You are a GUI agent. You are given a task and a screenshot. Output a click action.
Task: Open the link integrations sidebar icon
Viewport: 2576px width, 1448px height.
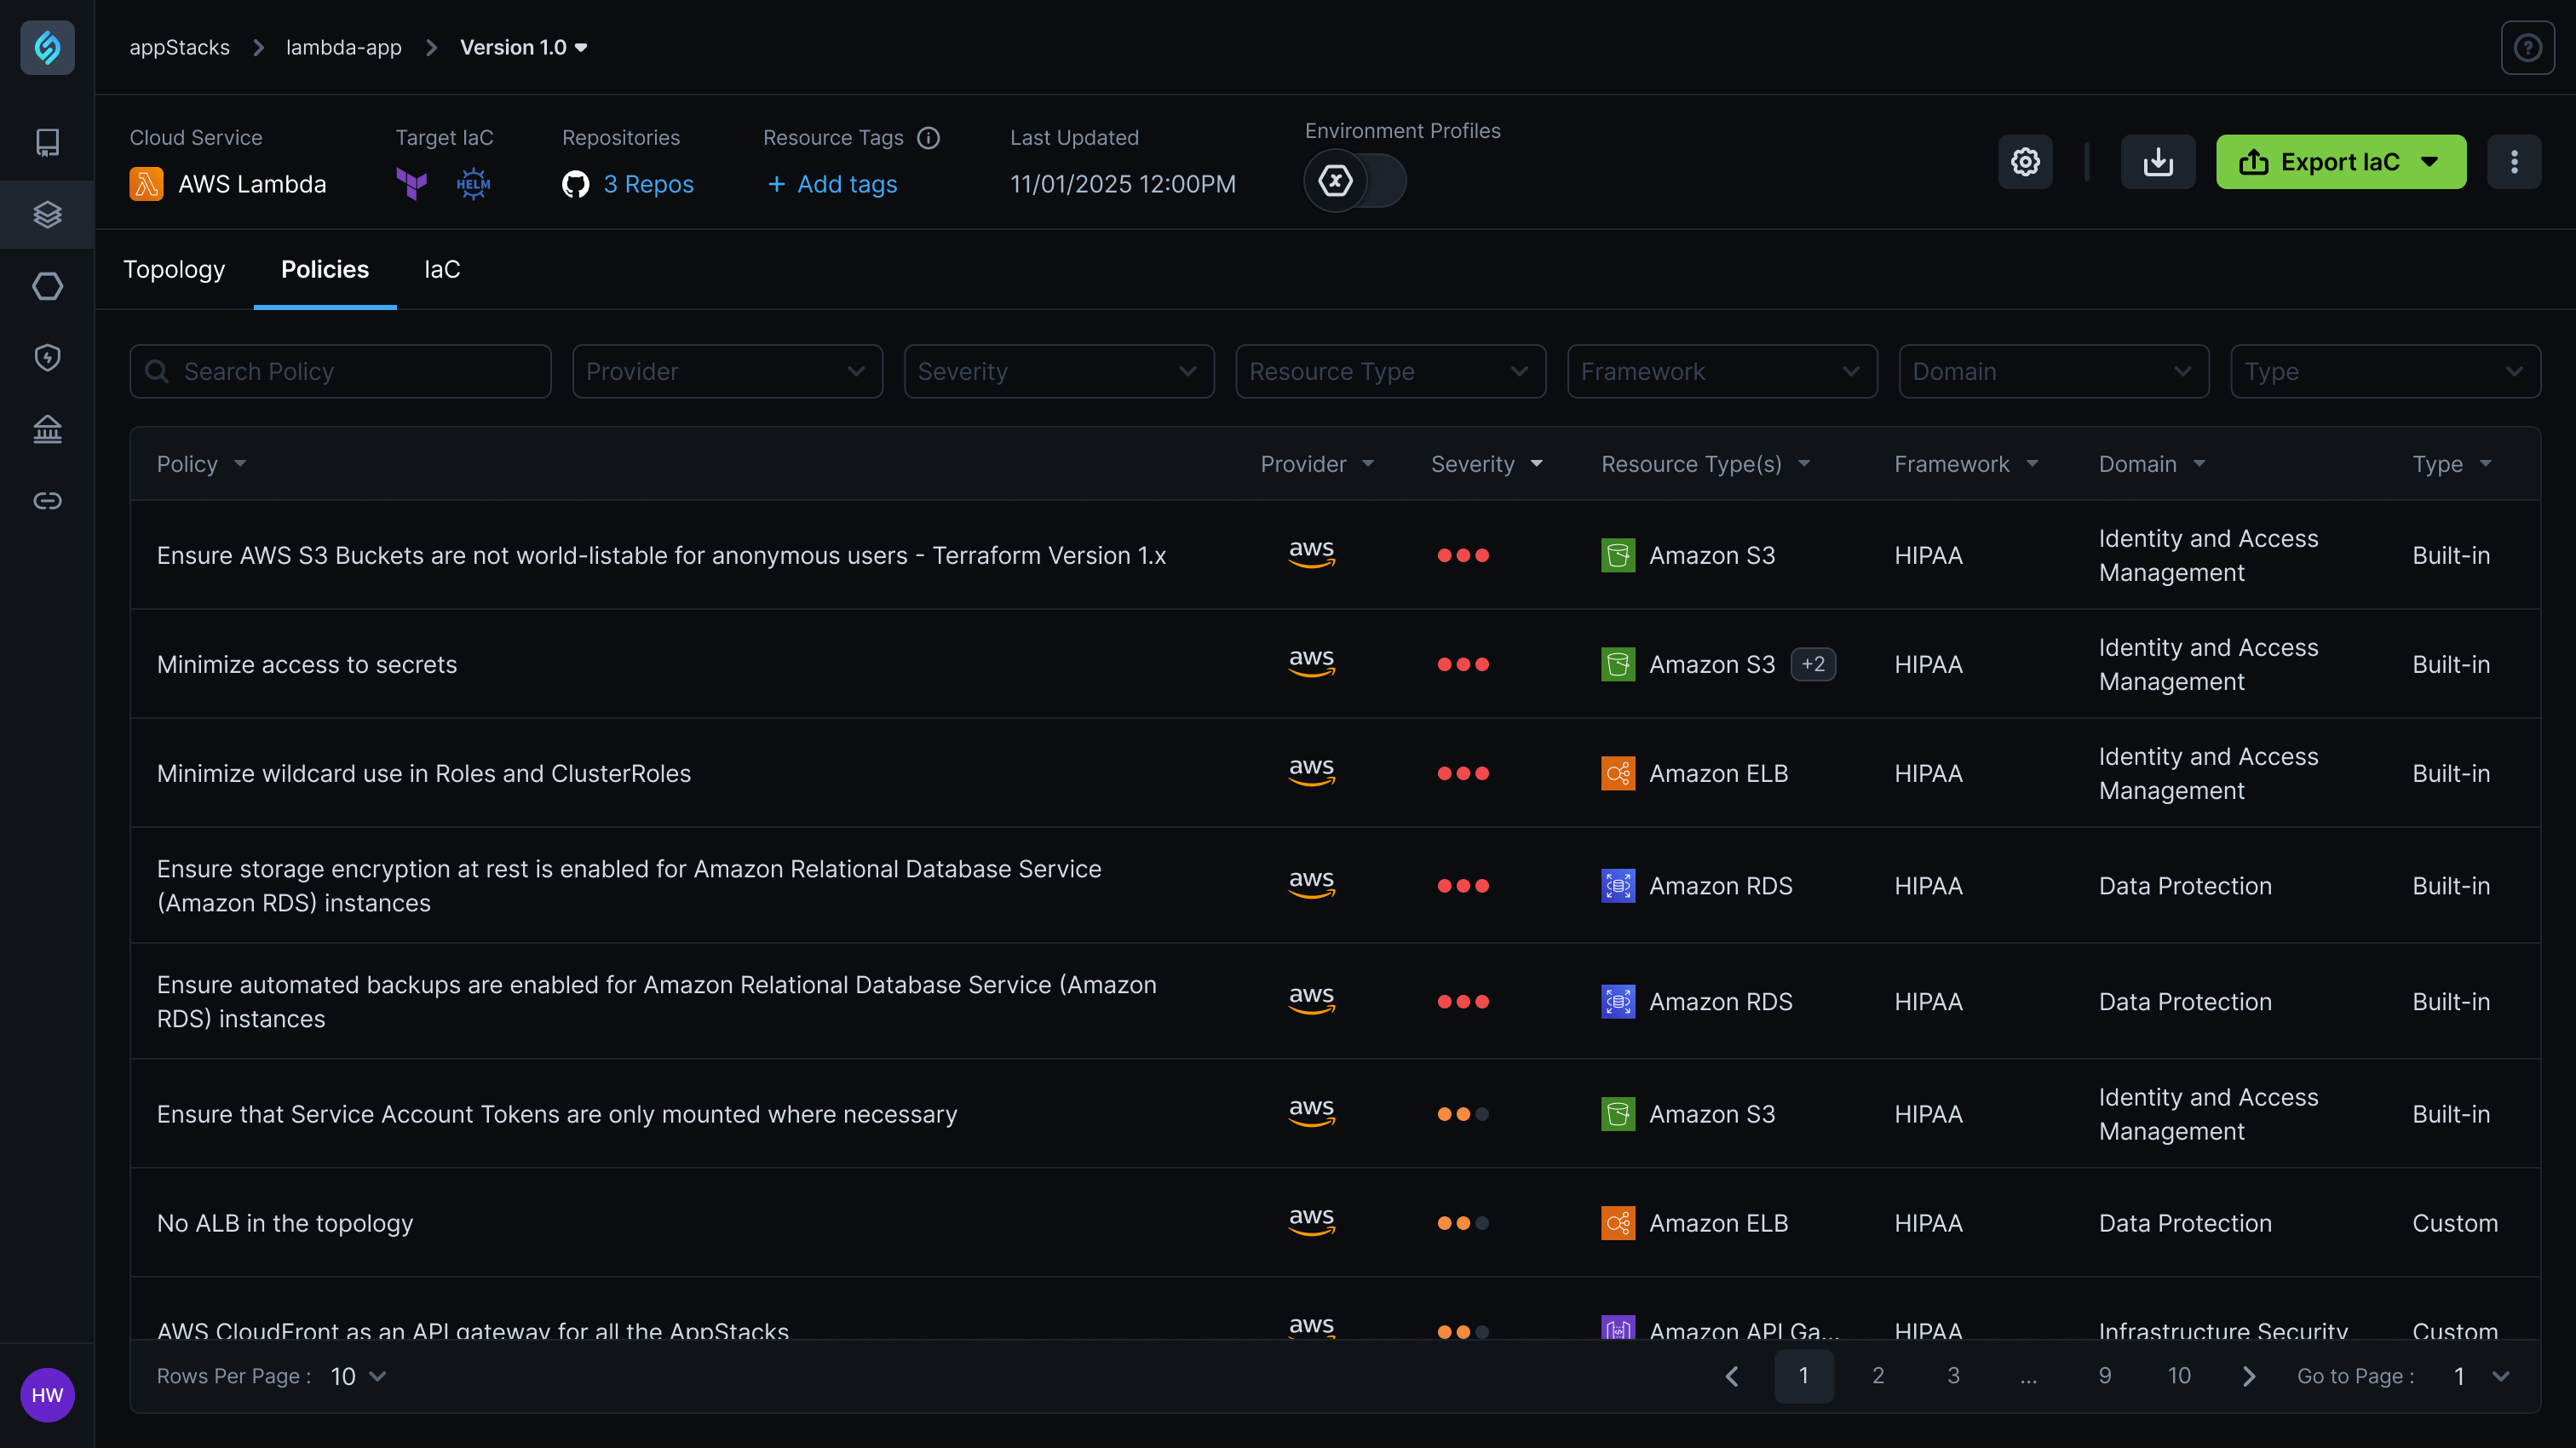tap(47, 500)
